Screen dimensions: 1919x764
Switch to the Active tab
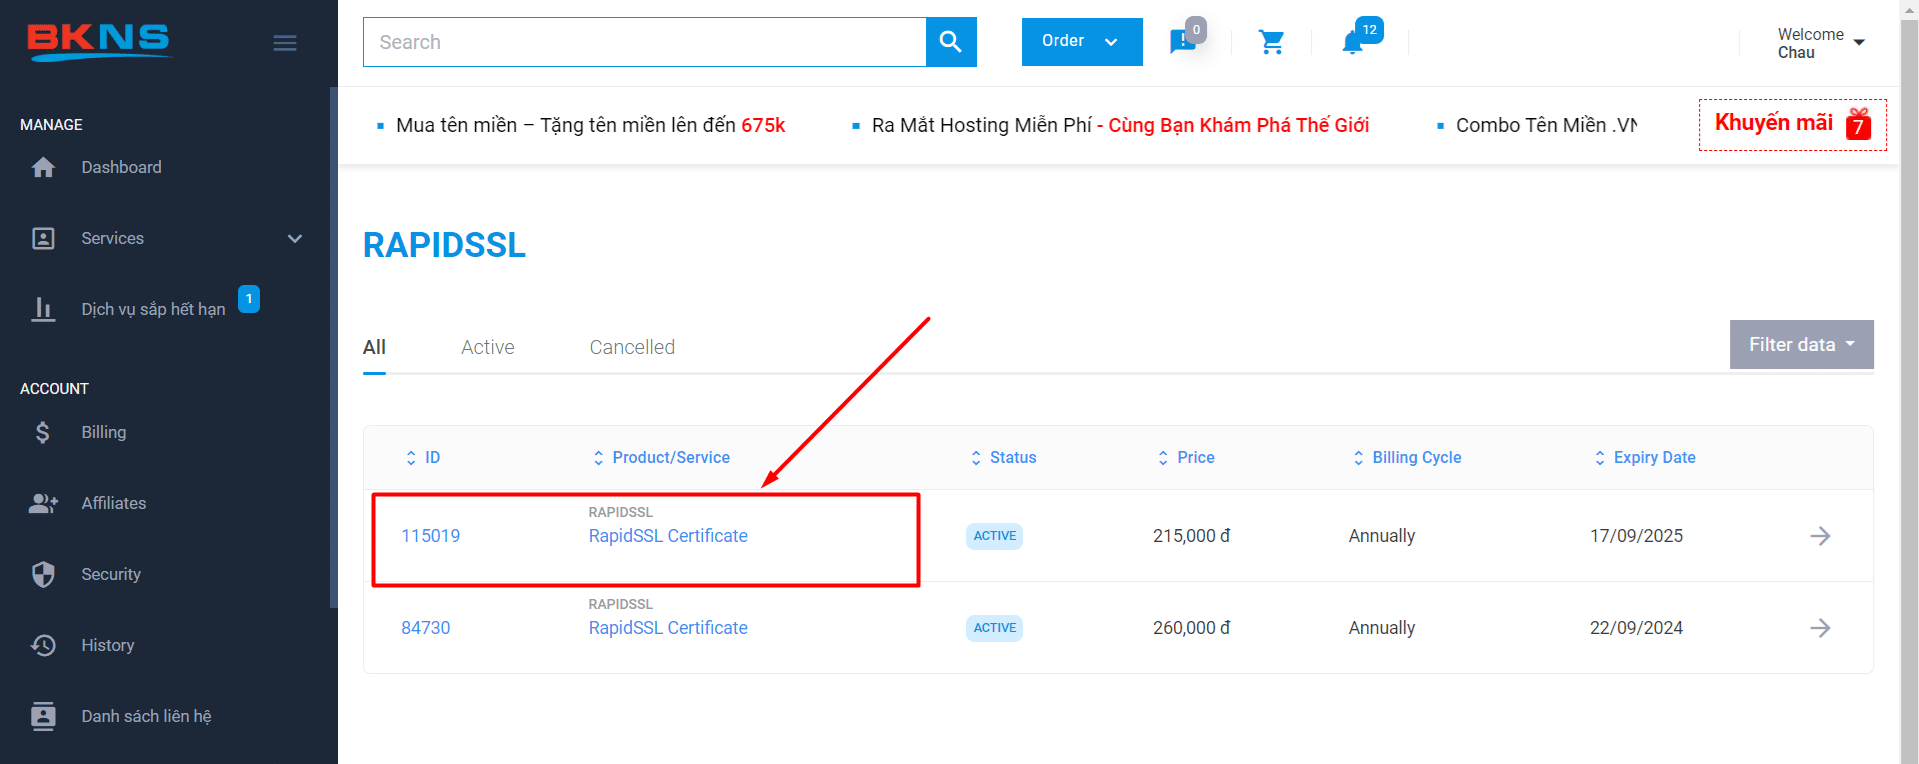tap(488, 347)
